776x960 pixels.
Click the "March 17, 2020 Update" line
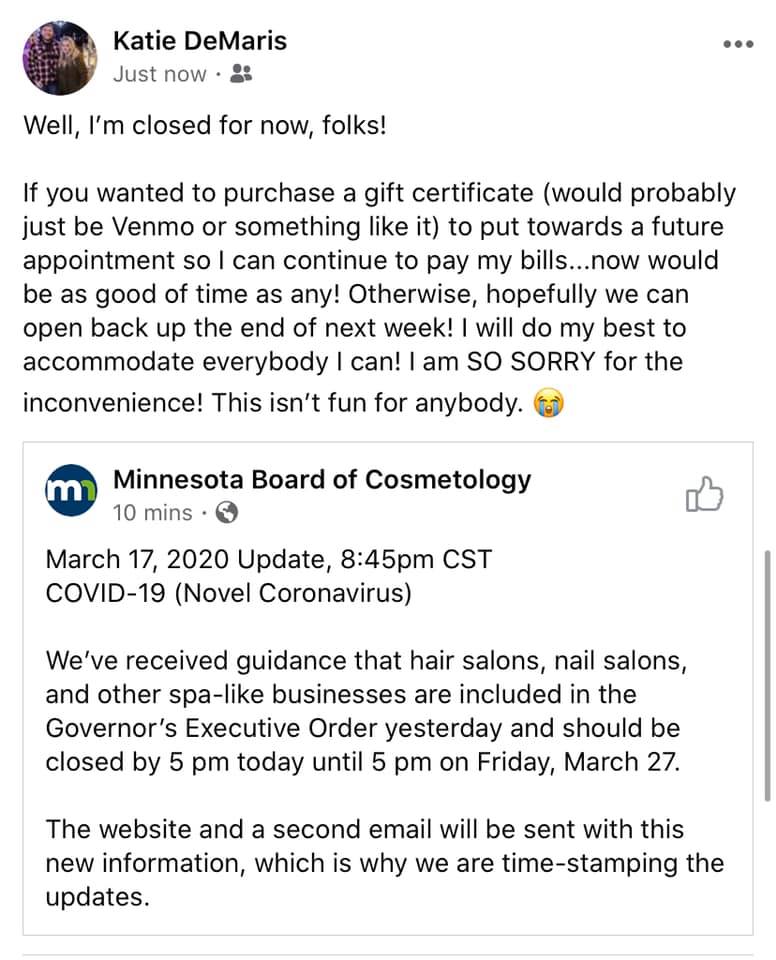click(268, 559)
